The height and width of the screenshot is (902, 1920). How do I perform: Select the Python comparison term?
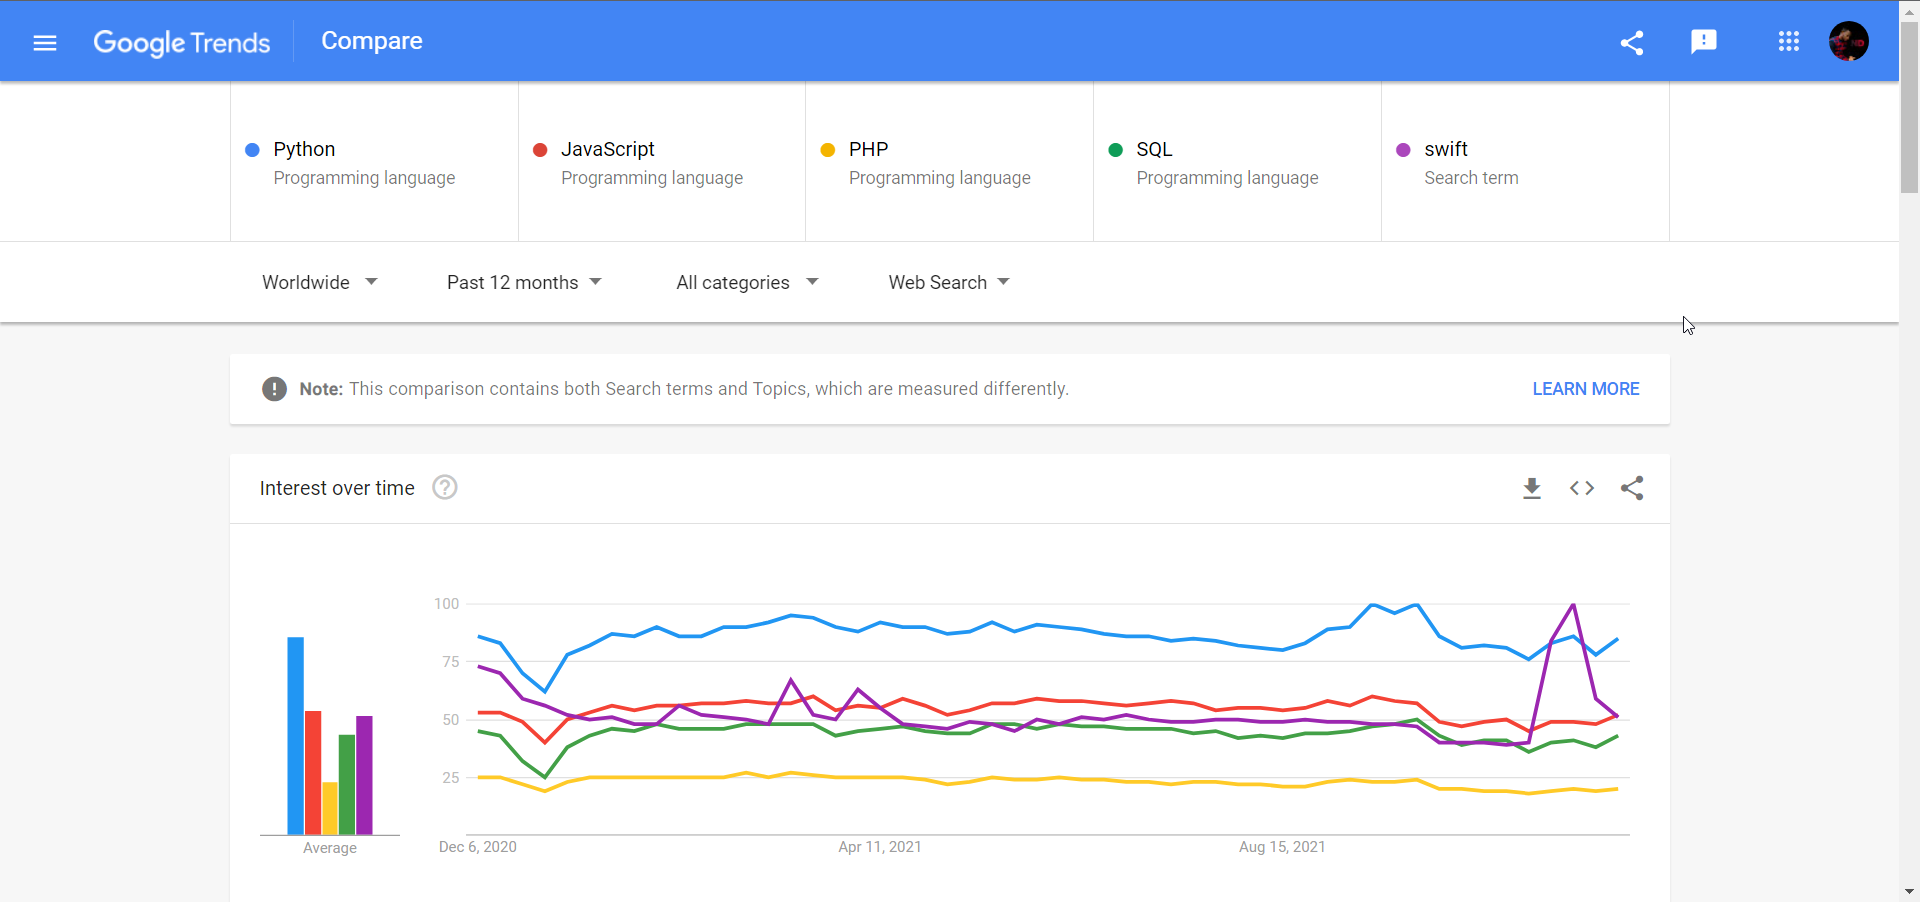click(x=374, y=162)
